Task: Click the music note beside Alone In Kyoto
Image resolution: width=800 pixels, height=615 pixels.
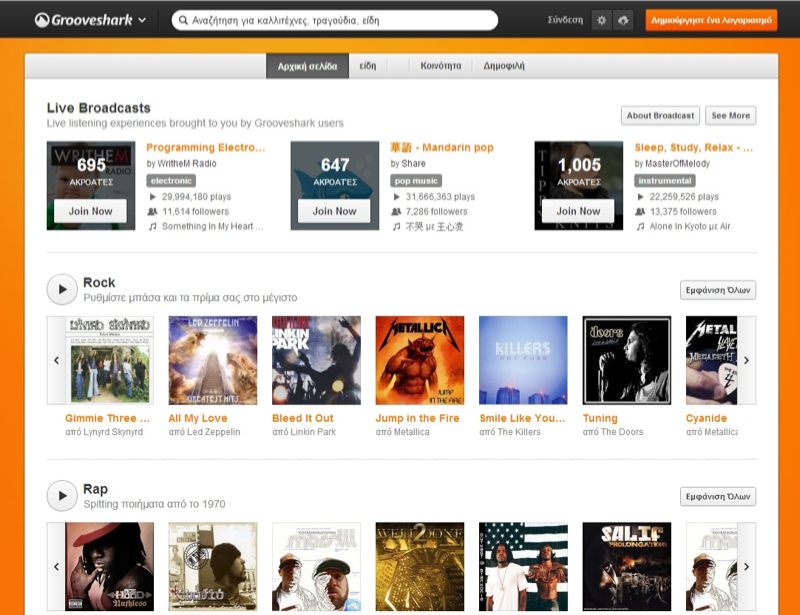Action: coord(640,226)
